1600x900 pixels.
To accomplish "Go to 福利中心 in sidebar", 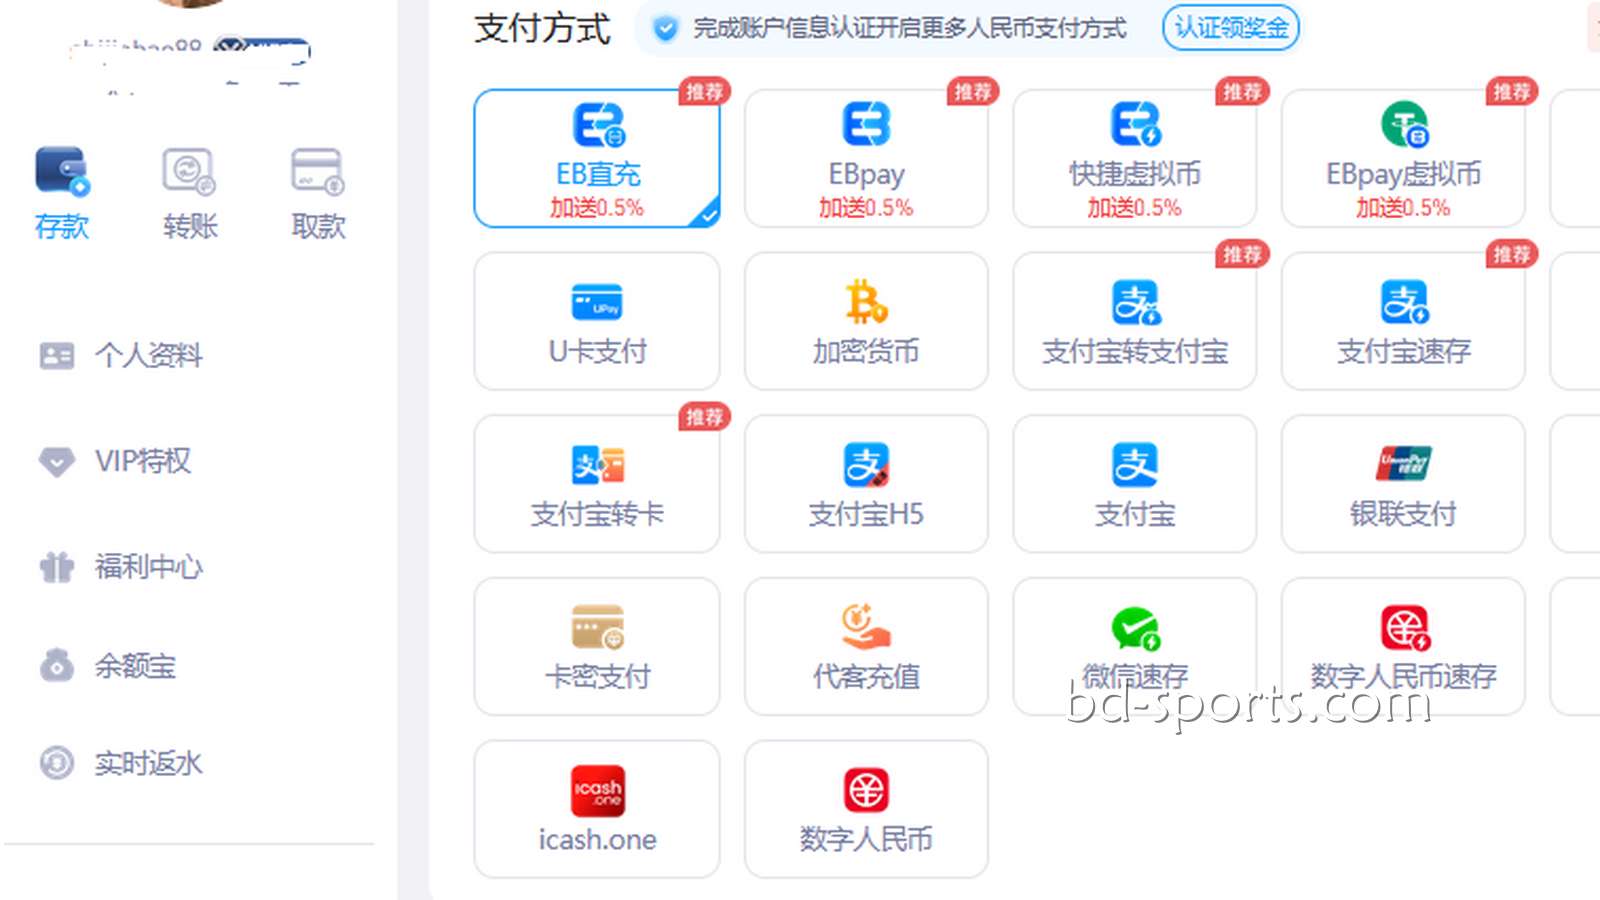I will (x=120, y=567).
